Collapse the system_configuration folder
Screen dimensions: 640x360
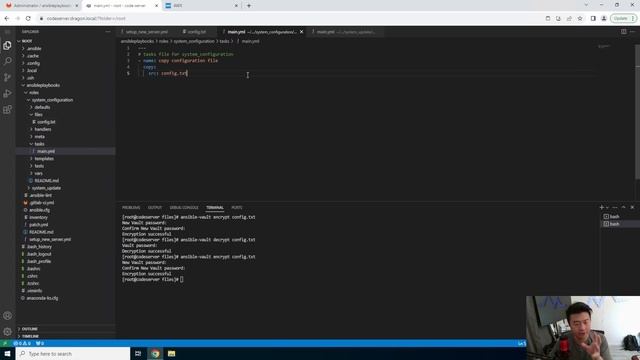(51, 100)
